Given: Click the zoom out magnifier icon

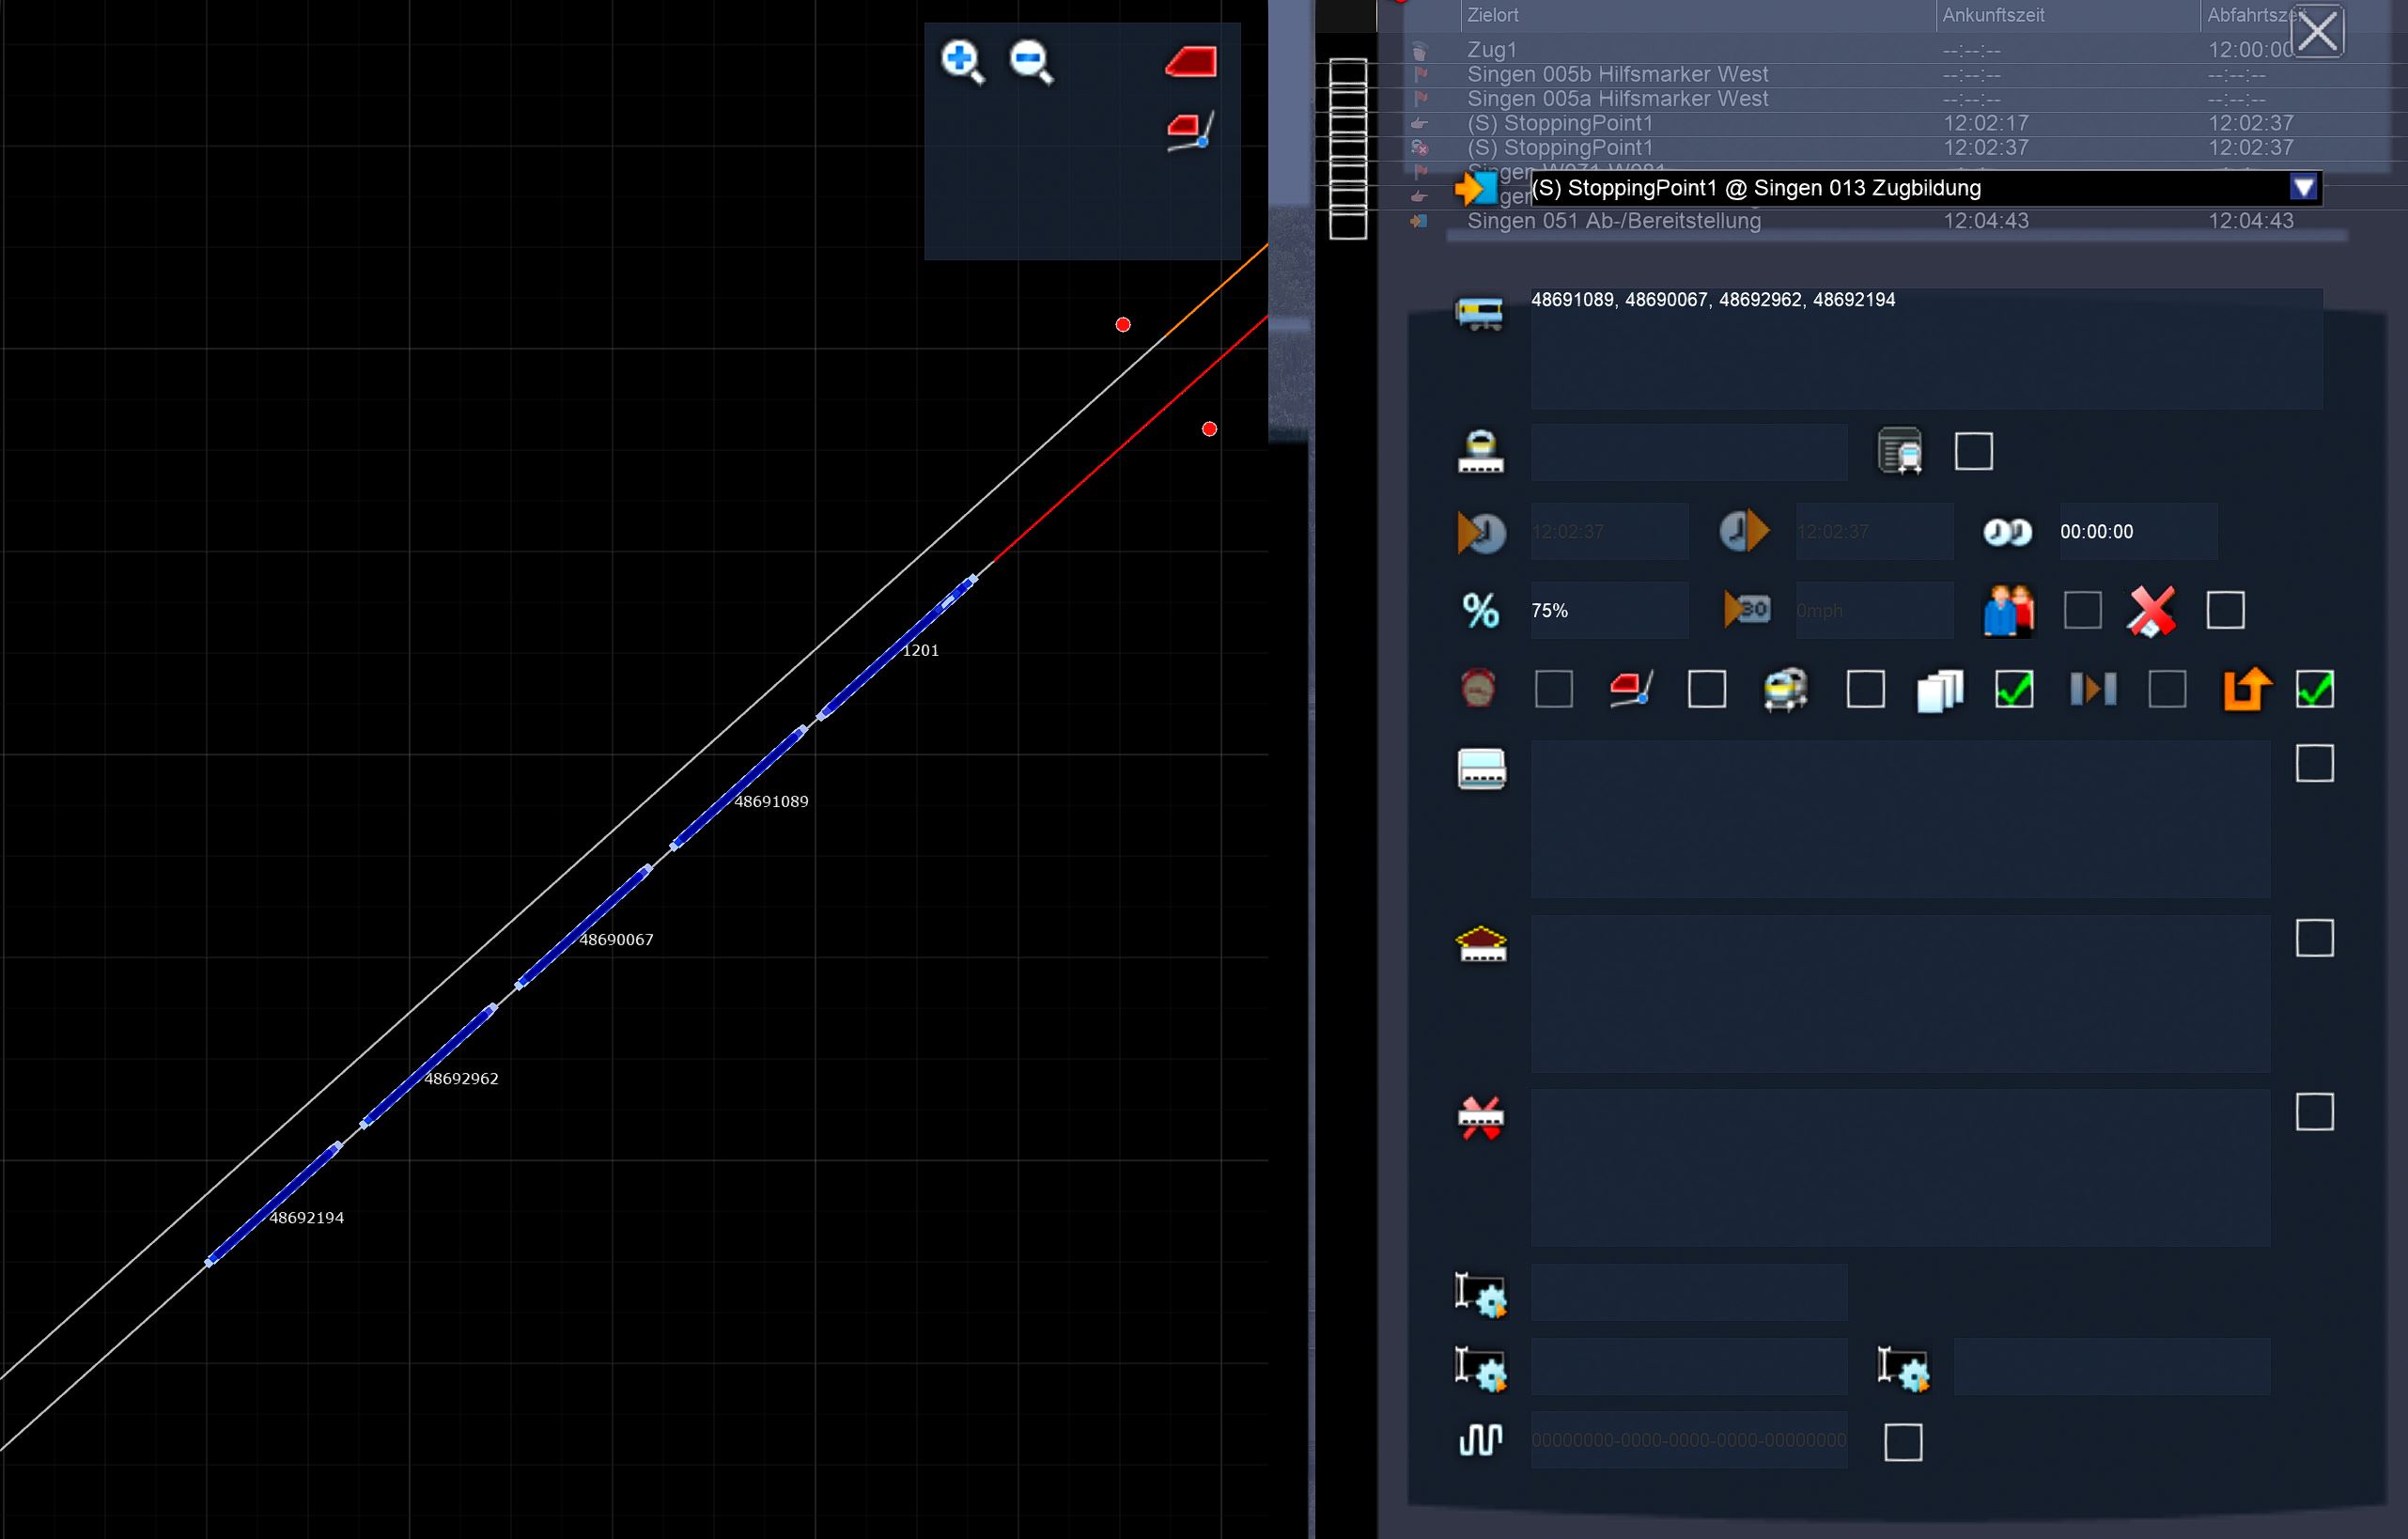Looking at the screenshot, I should click(1030, 62).
